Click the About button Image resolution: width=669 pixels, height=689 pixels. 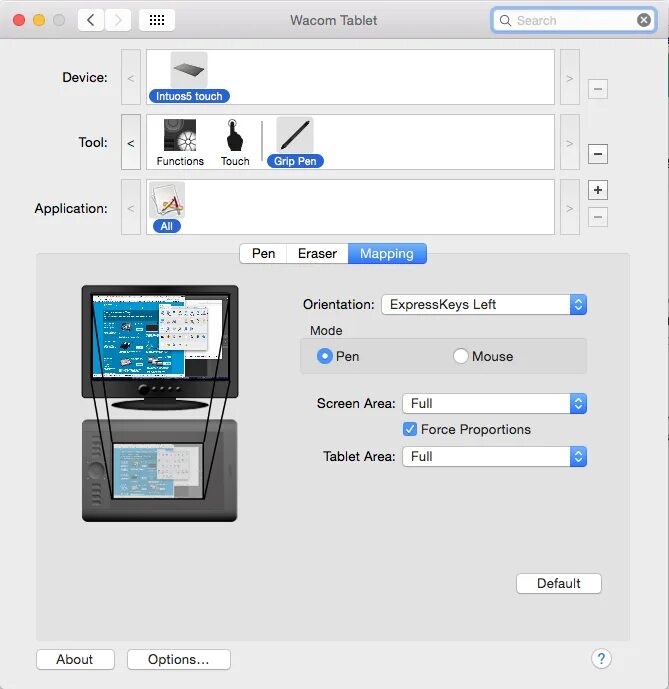(x=75, y=660)
